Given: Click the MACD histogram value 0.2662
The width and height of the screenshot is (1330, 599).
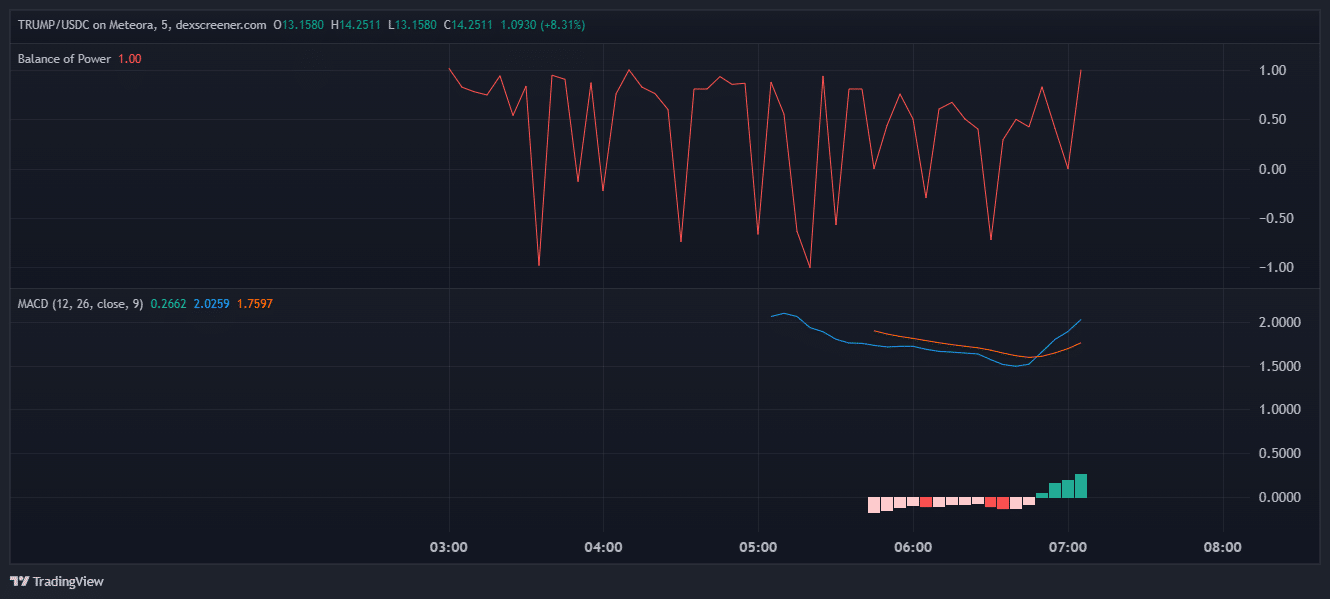Looking at the screenshot, I should (x=168, y=303).
